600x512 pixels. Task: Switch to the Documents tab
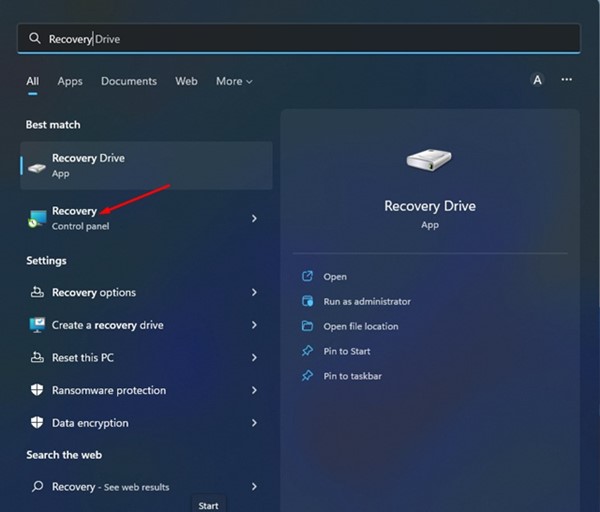point(129,81)
